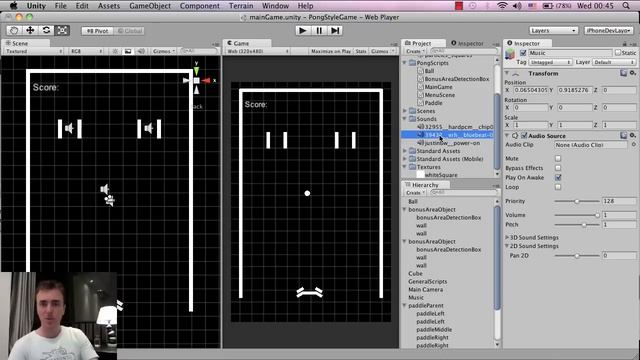
Task: Open the RGB render mode dropdown
Action: [87, 51]
